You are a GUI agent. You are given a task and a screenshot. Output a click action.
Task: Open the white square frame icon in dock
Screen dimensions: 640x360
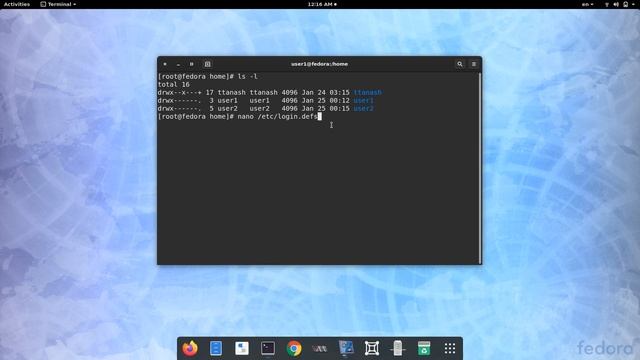[372, 348]
